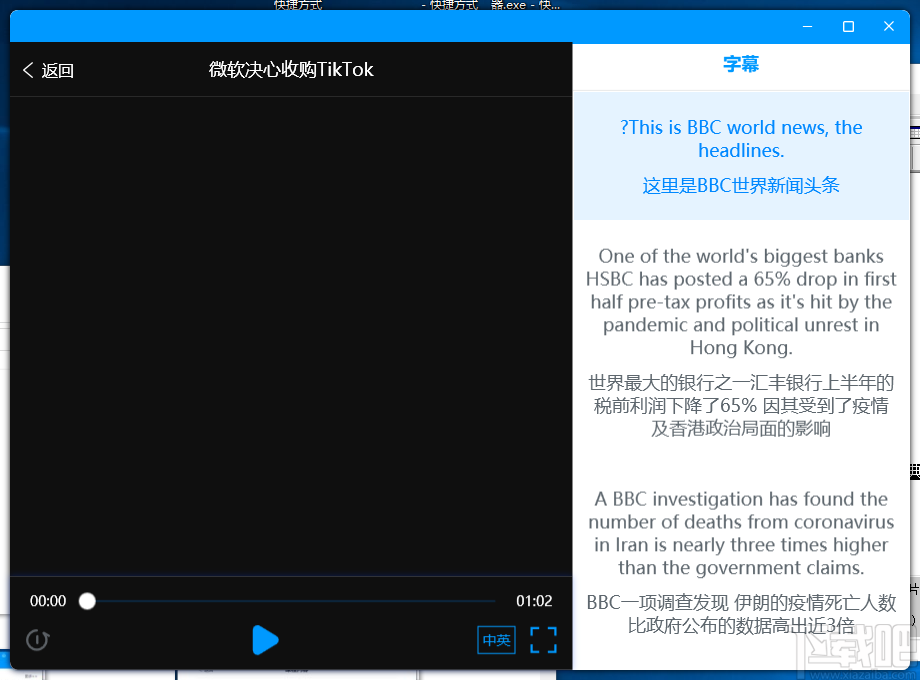Screen dimensions: 920x680
Task: Click the replay icon at bottom left
Action: coord(37,640)
